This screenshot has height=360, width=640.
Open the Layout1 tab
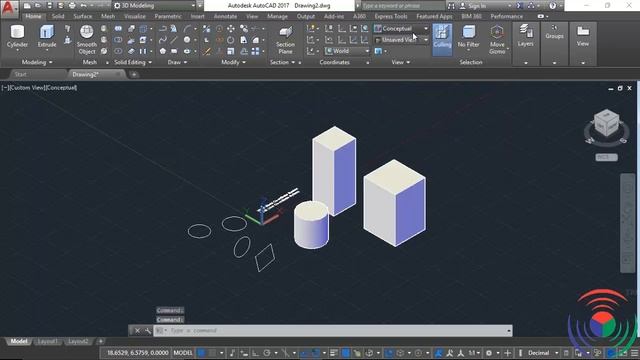pyautogui.click(x=47, y=341)
